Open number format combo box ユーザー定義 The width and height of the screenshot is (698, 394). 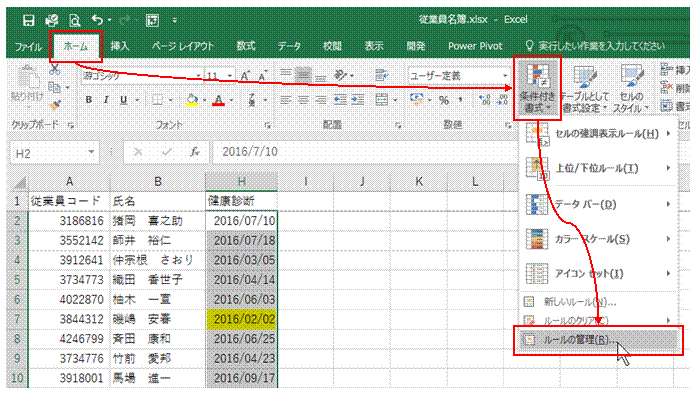click(x=458, y=76)
